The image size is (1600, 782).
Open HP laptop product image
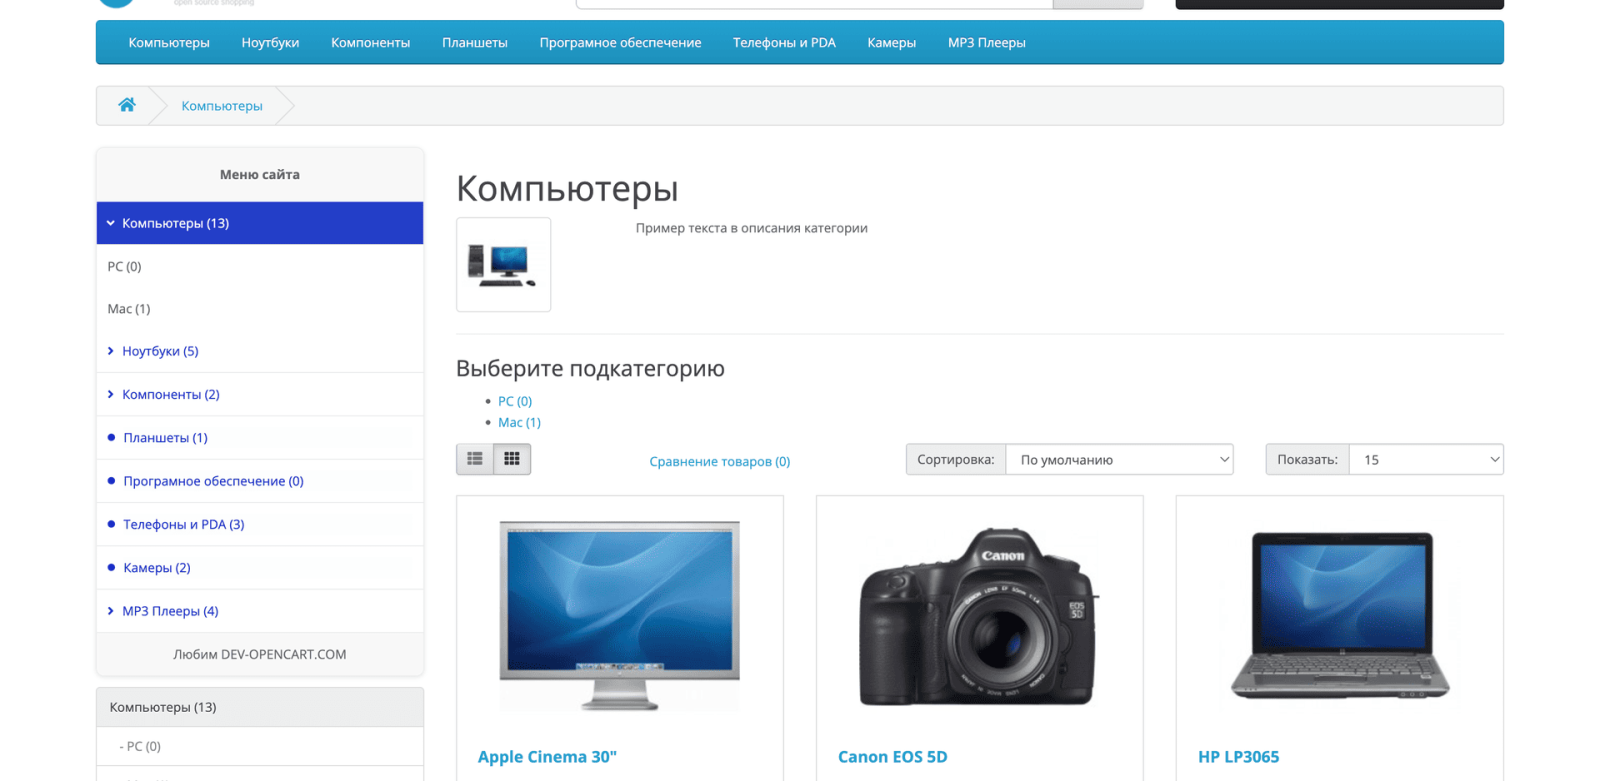click(1340, 615)
